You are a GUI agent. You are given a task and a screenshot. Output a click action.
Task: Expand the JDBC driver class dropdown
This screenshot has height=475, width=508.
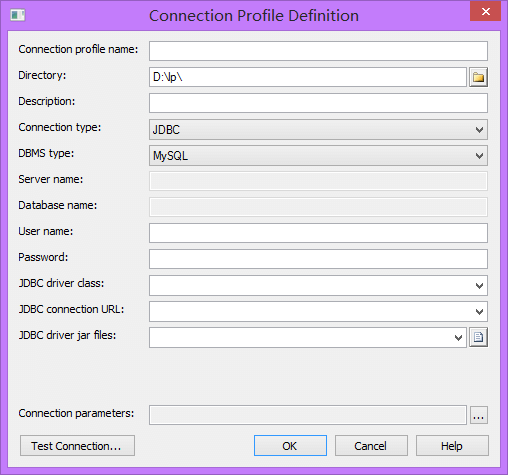pyautogui.click(x=479, y=286)
